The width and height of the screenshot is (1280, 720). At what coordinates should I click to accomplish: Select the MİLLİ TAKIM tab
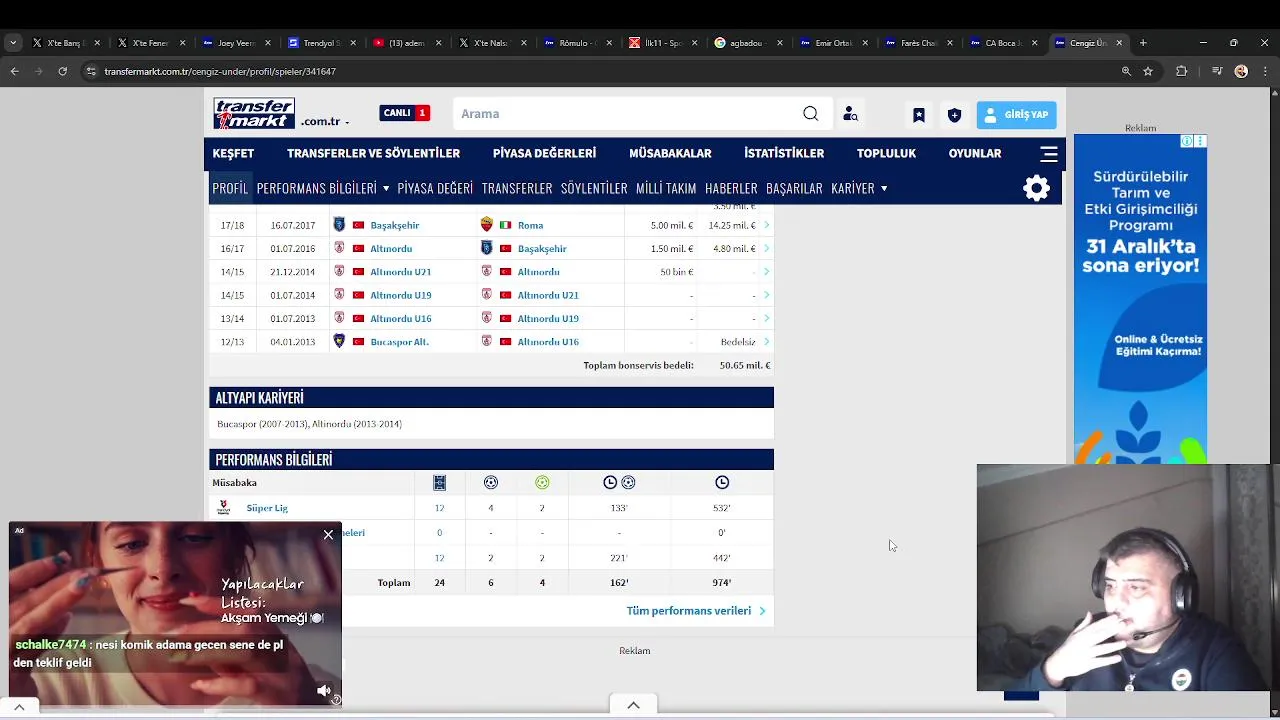[x=666, y=188]
